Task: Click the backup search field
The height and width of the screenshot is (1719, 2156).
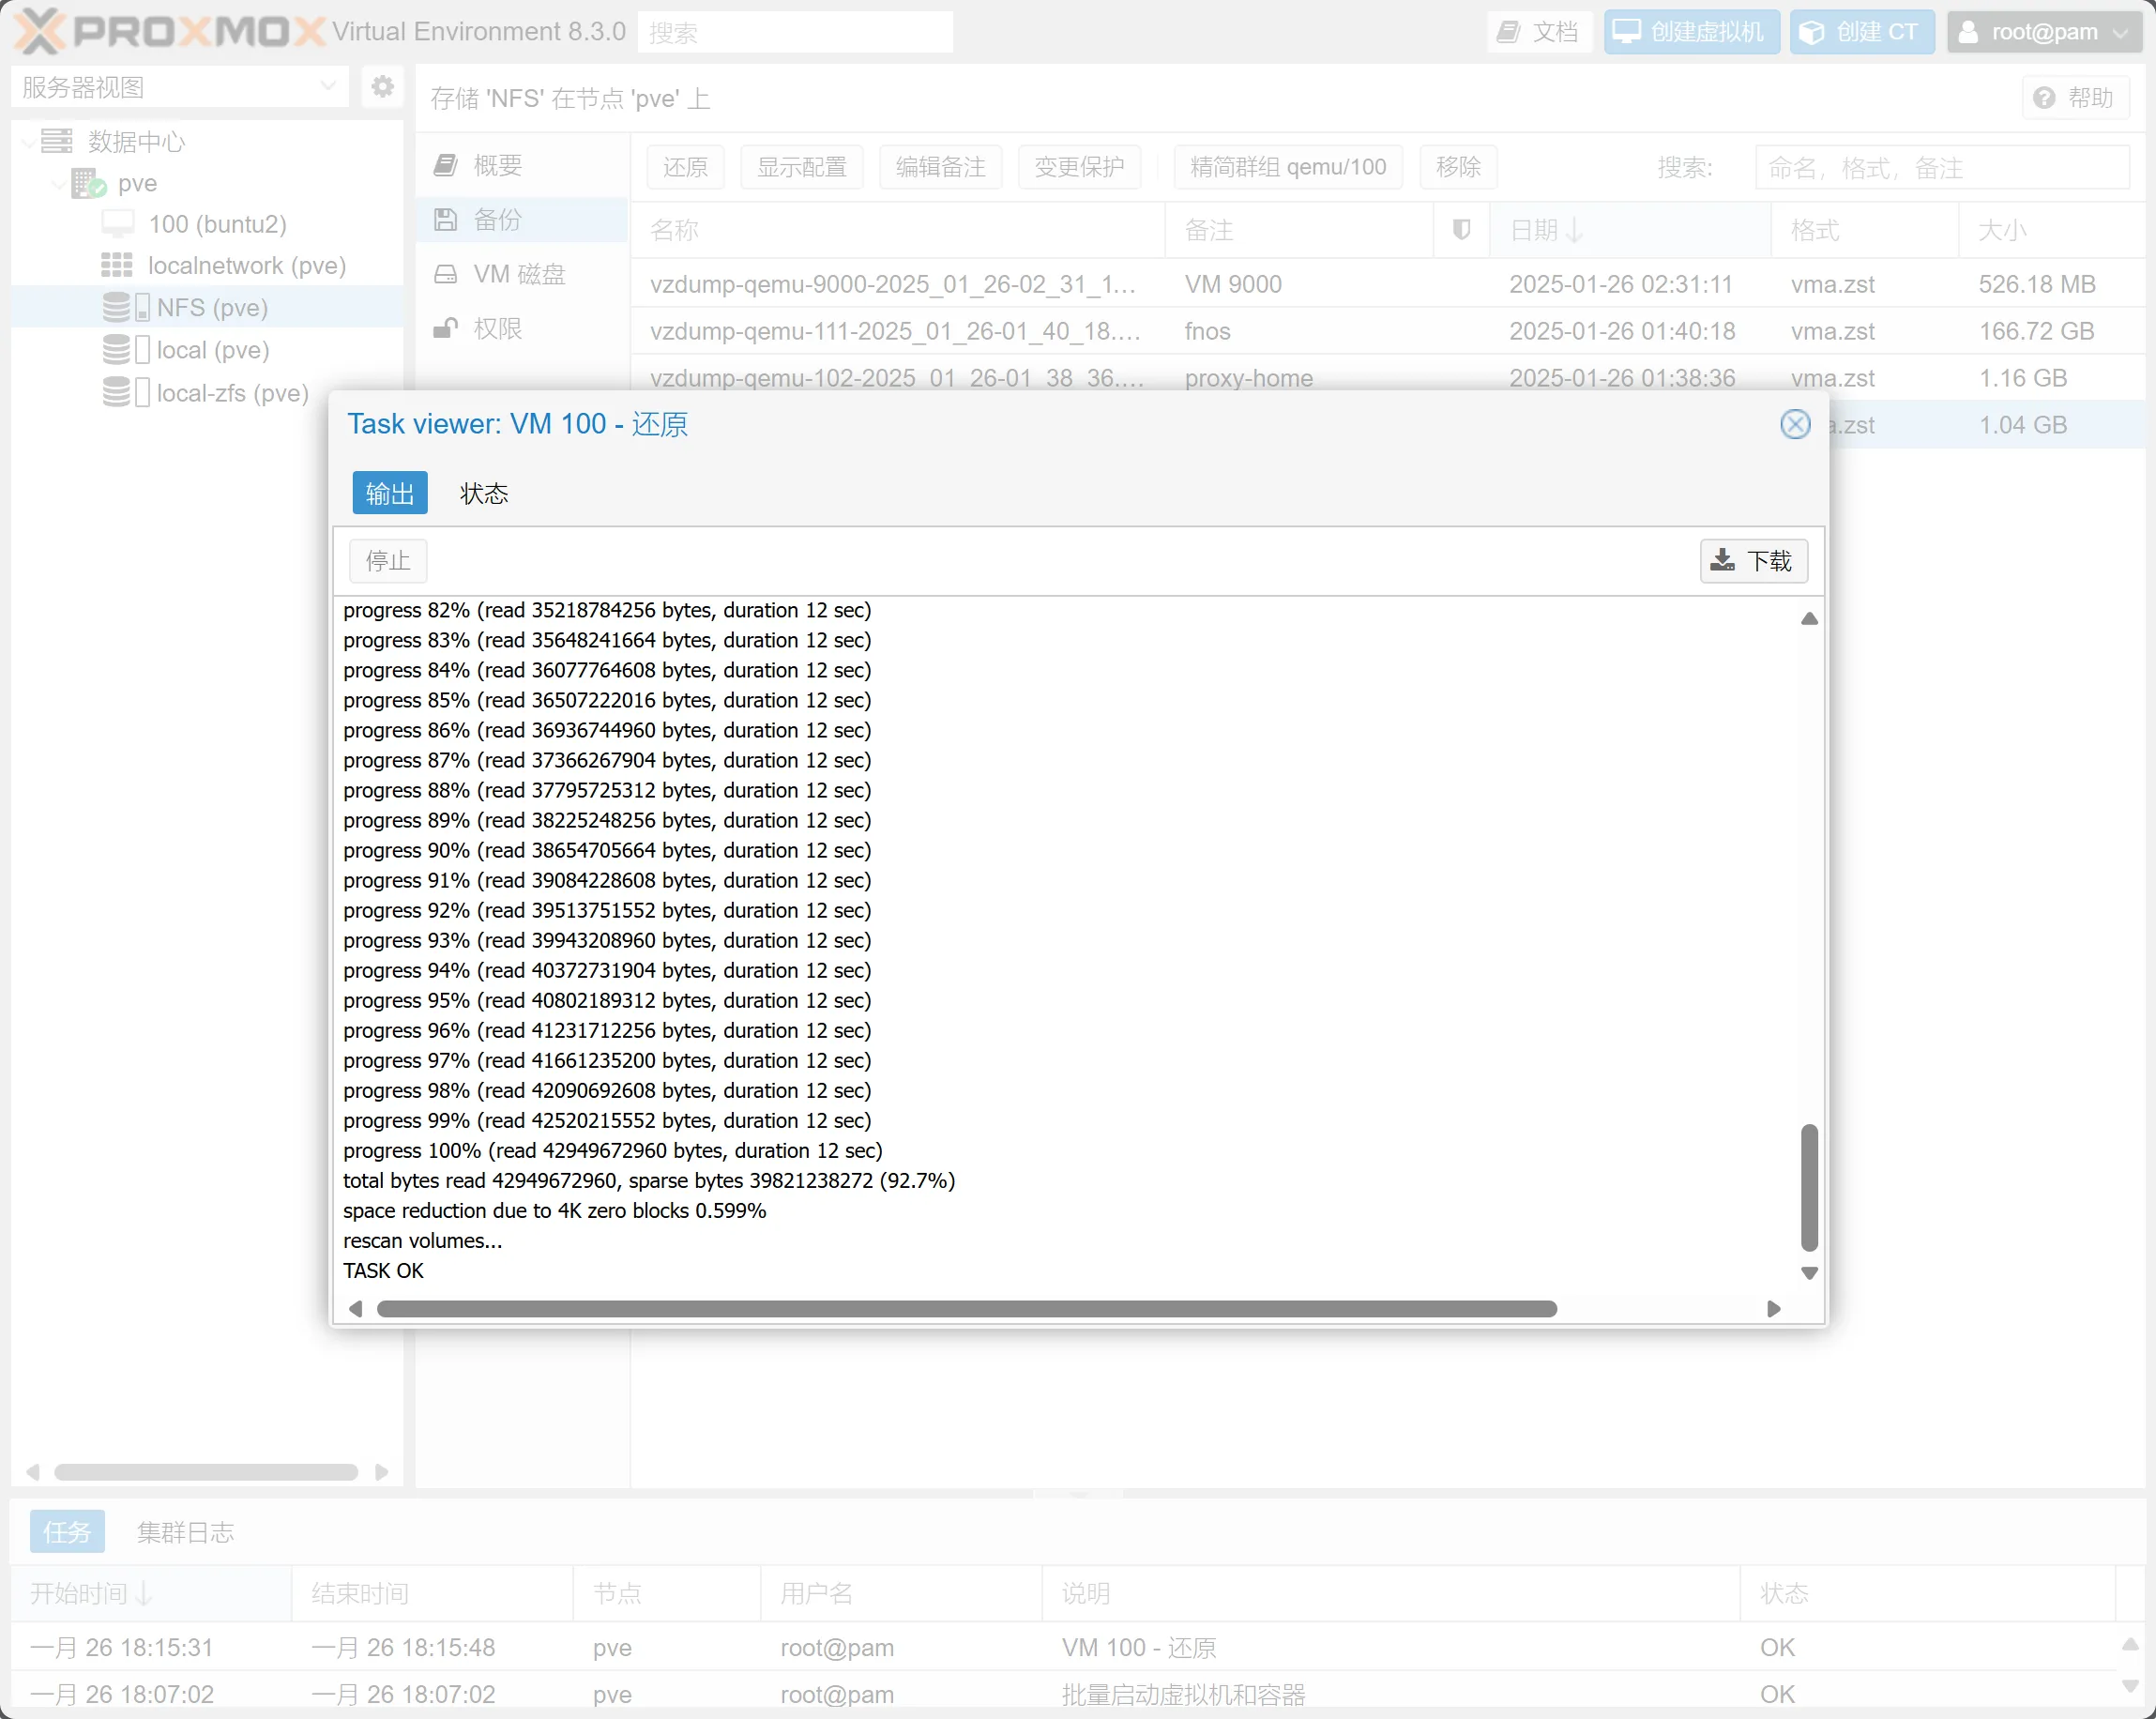Action: [1940, 167]
